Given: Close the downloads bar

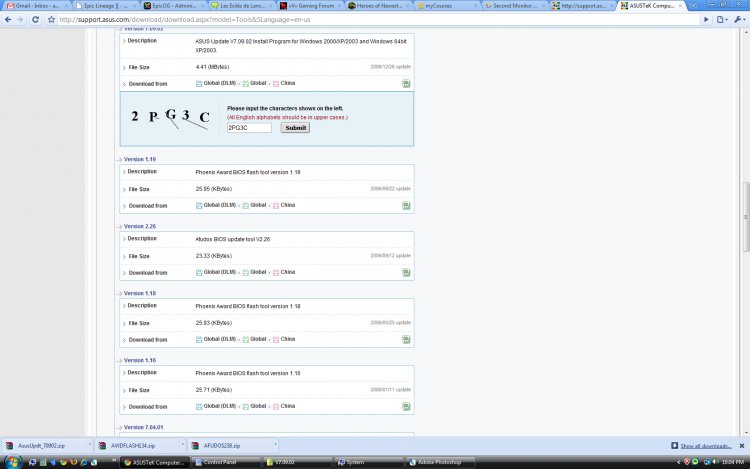Looking at the screenshot, I should pyautogui.click(x=742, y=446).
